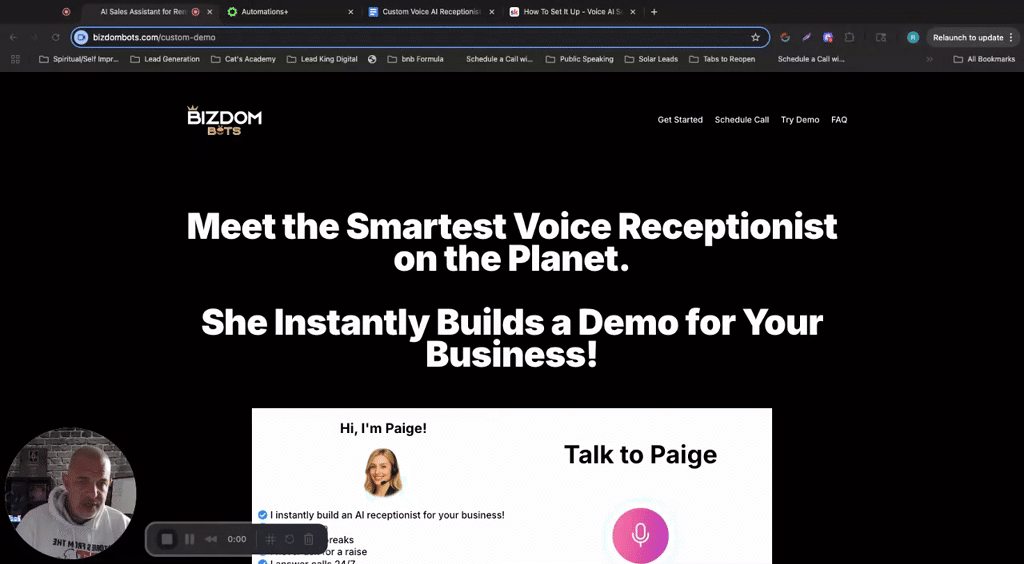
Task: Click the Try Demo nav link
Action: tap(800, 120)
